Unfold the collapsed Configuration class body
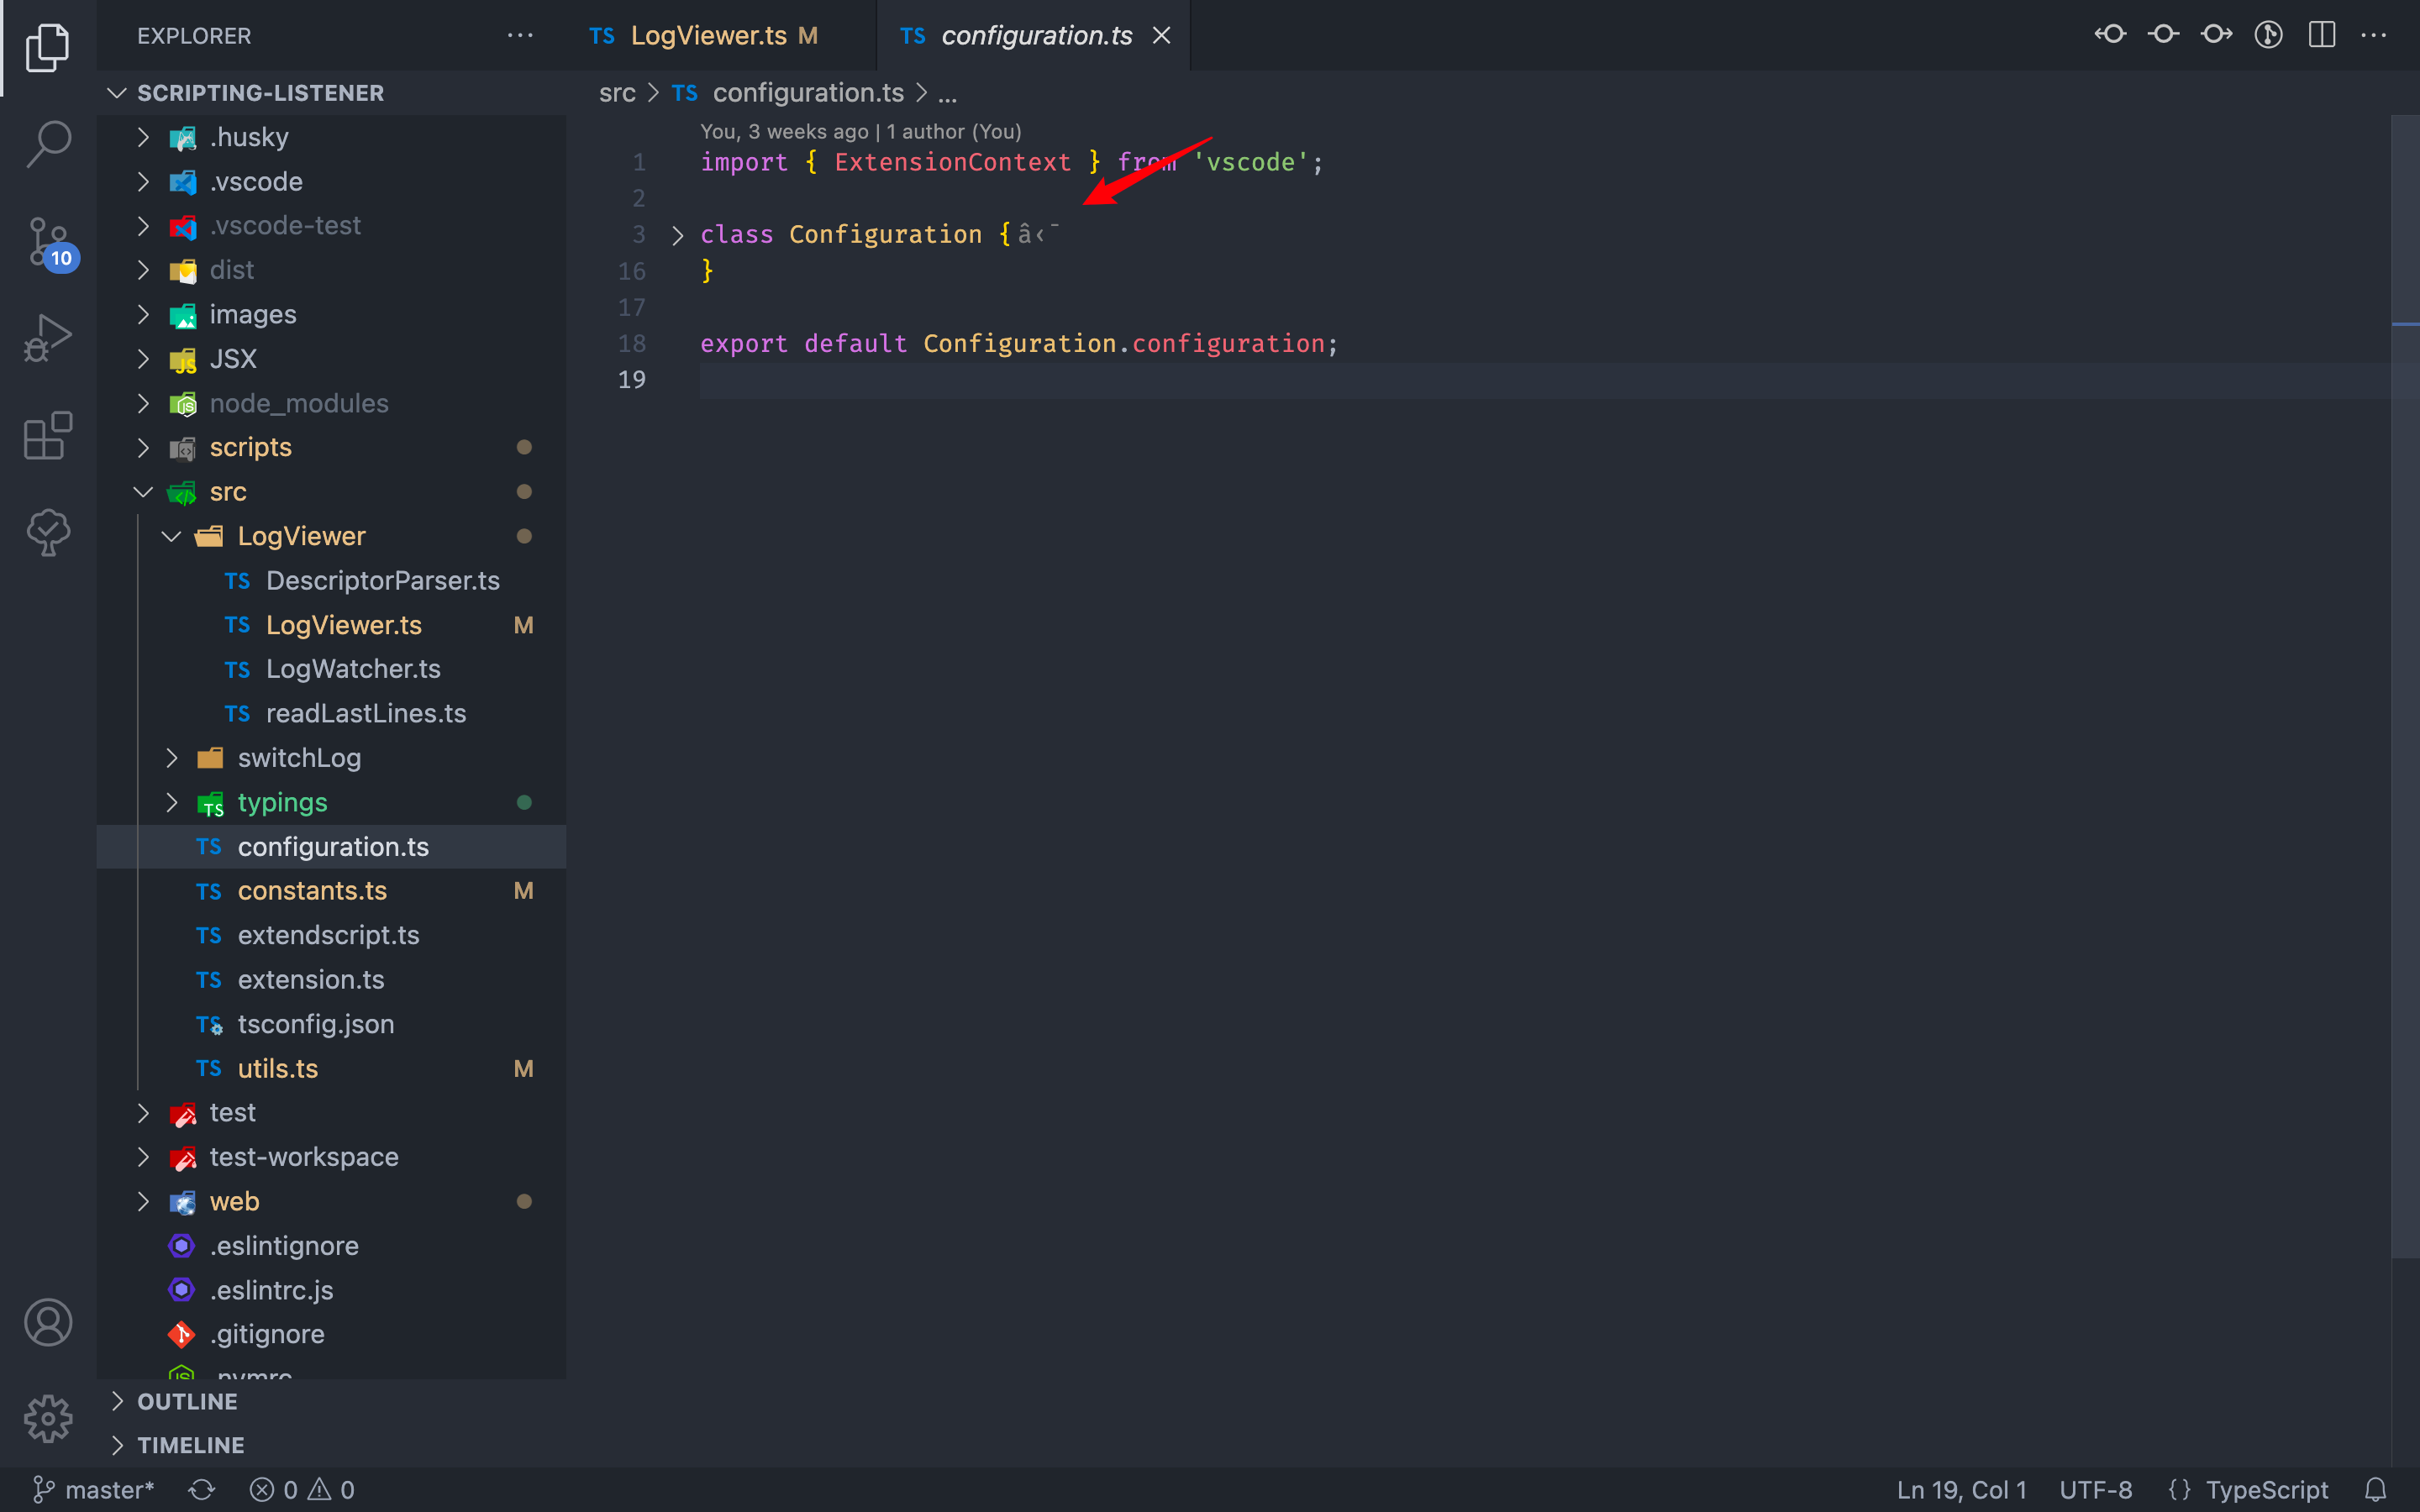Viewport: 2420px width, 1512px height. point(678,235)
